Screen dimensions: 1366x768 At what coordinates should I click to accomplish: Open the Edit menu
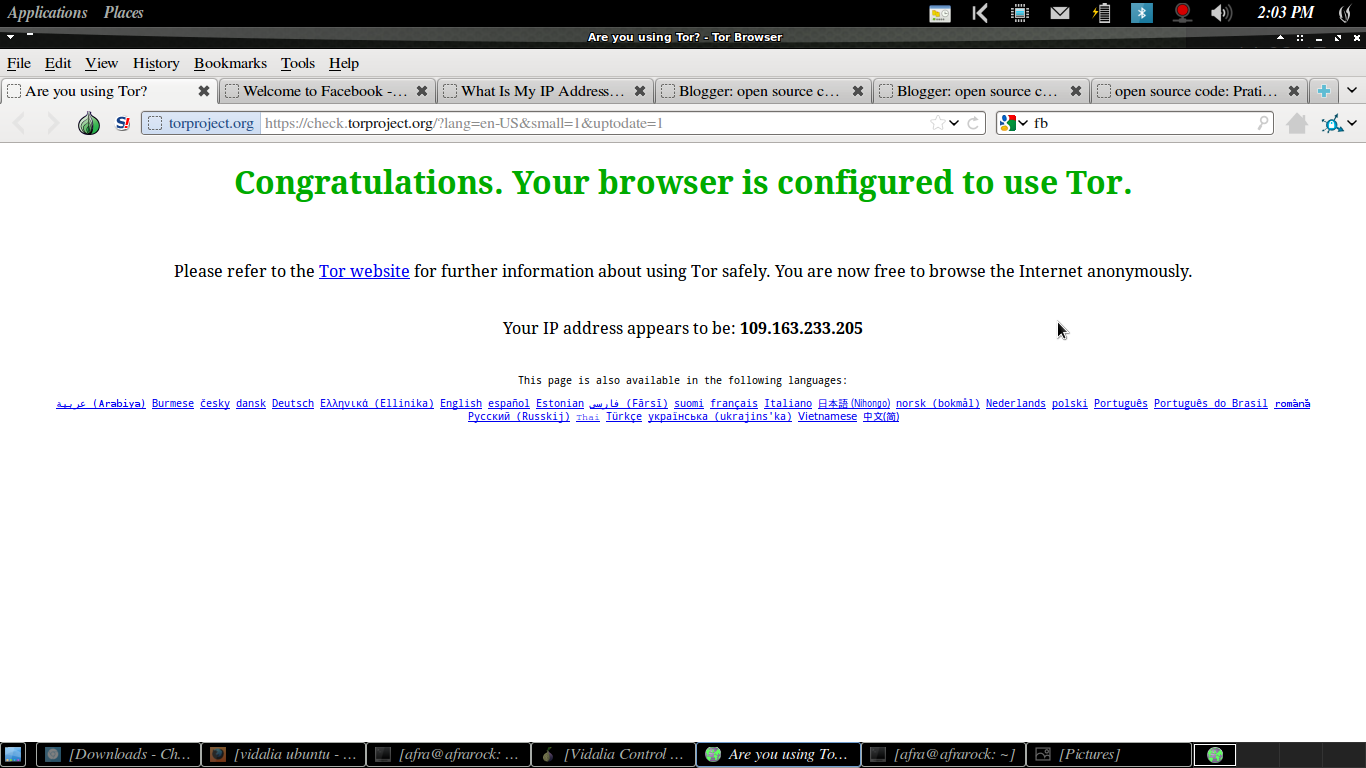tap(58, 63)
